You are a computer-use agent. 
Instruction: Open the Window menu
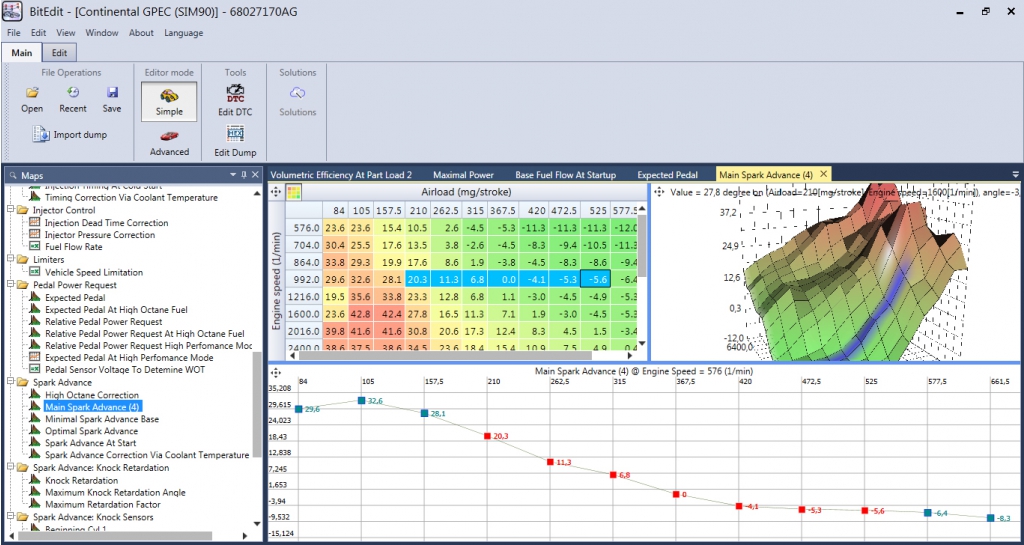click(x=102, y=33)
